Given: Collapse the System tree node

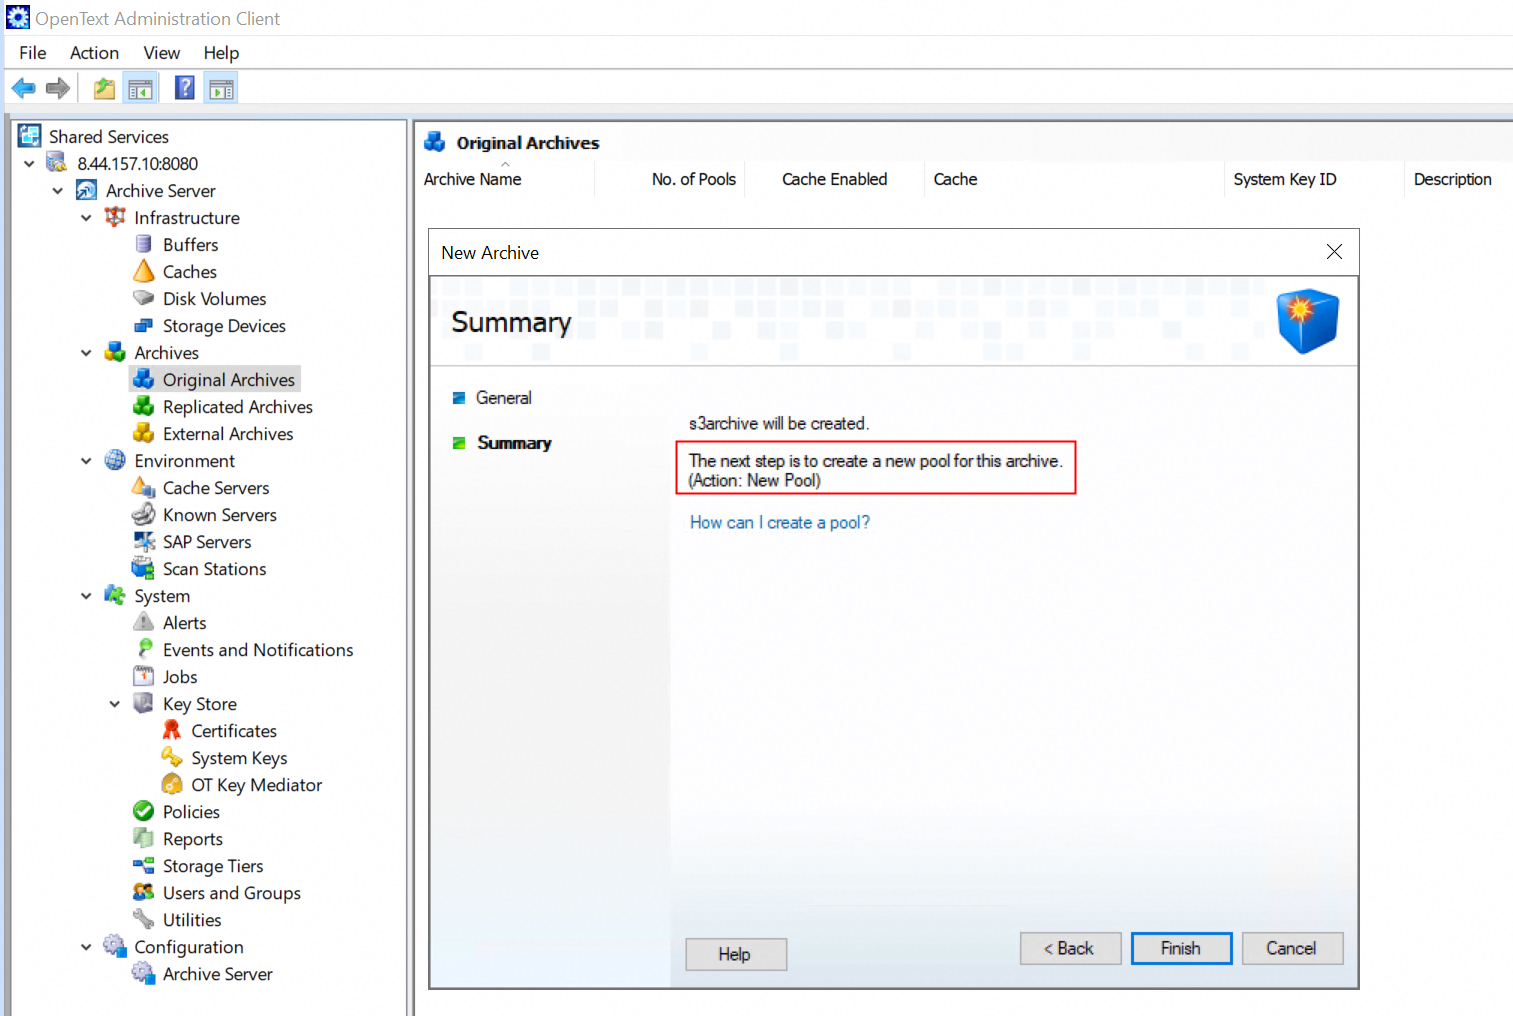Looking at the screenshot, I should (86, 596).
